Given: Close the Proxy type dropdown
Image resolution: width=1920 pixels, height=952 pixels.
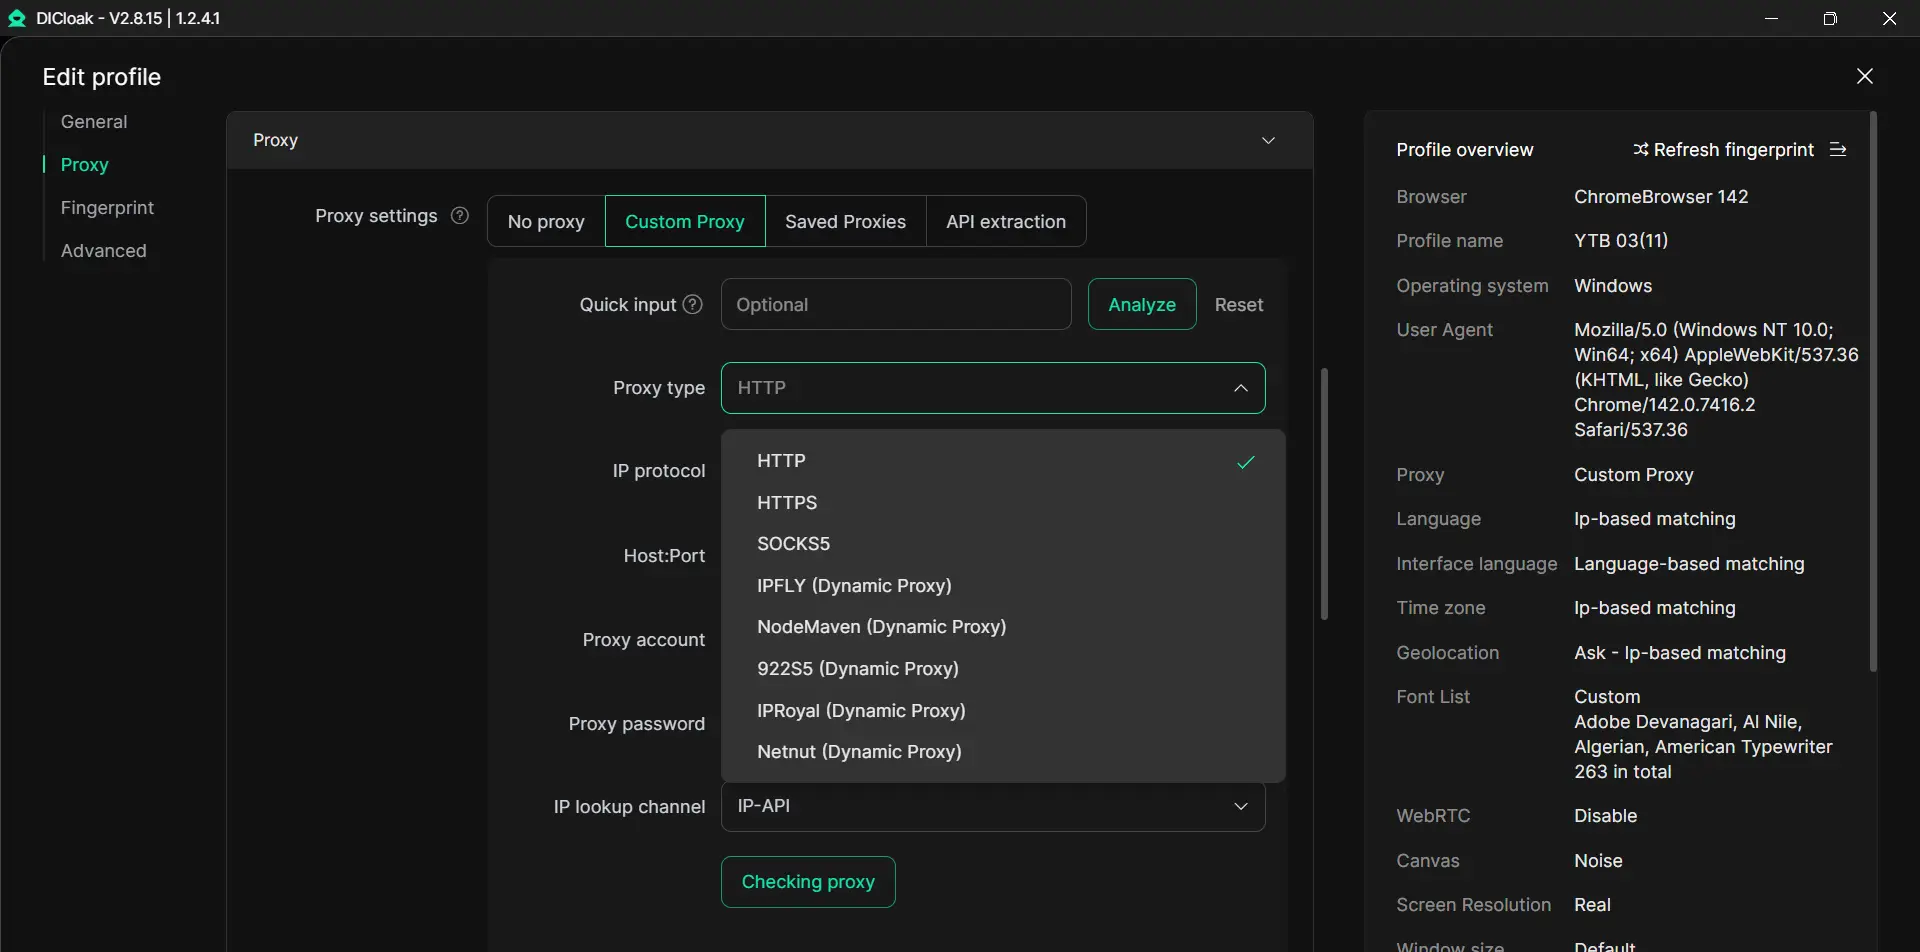Looking at the screenshot, I should click(1240, 388).
